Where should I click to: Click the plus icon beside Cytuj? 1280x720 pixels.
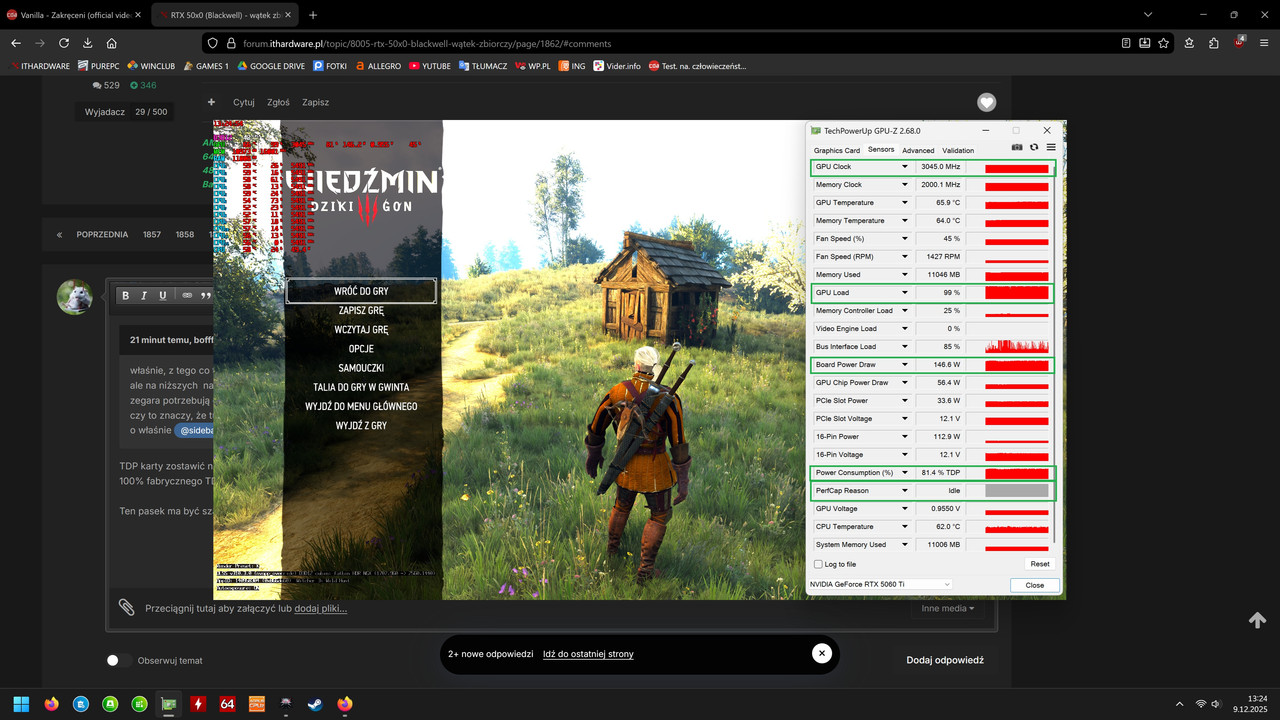[211, 102]
